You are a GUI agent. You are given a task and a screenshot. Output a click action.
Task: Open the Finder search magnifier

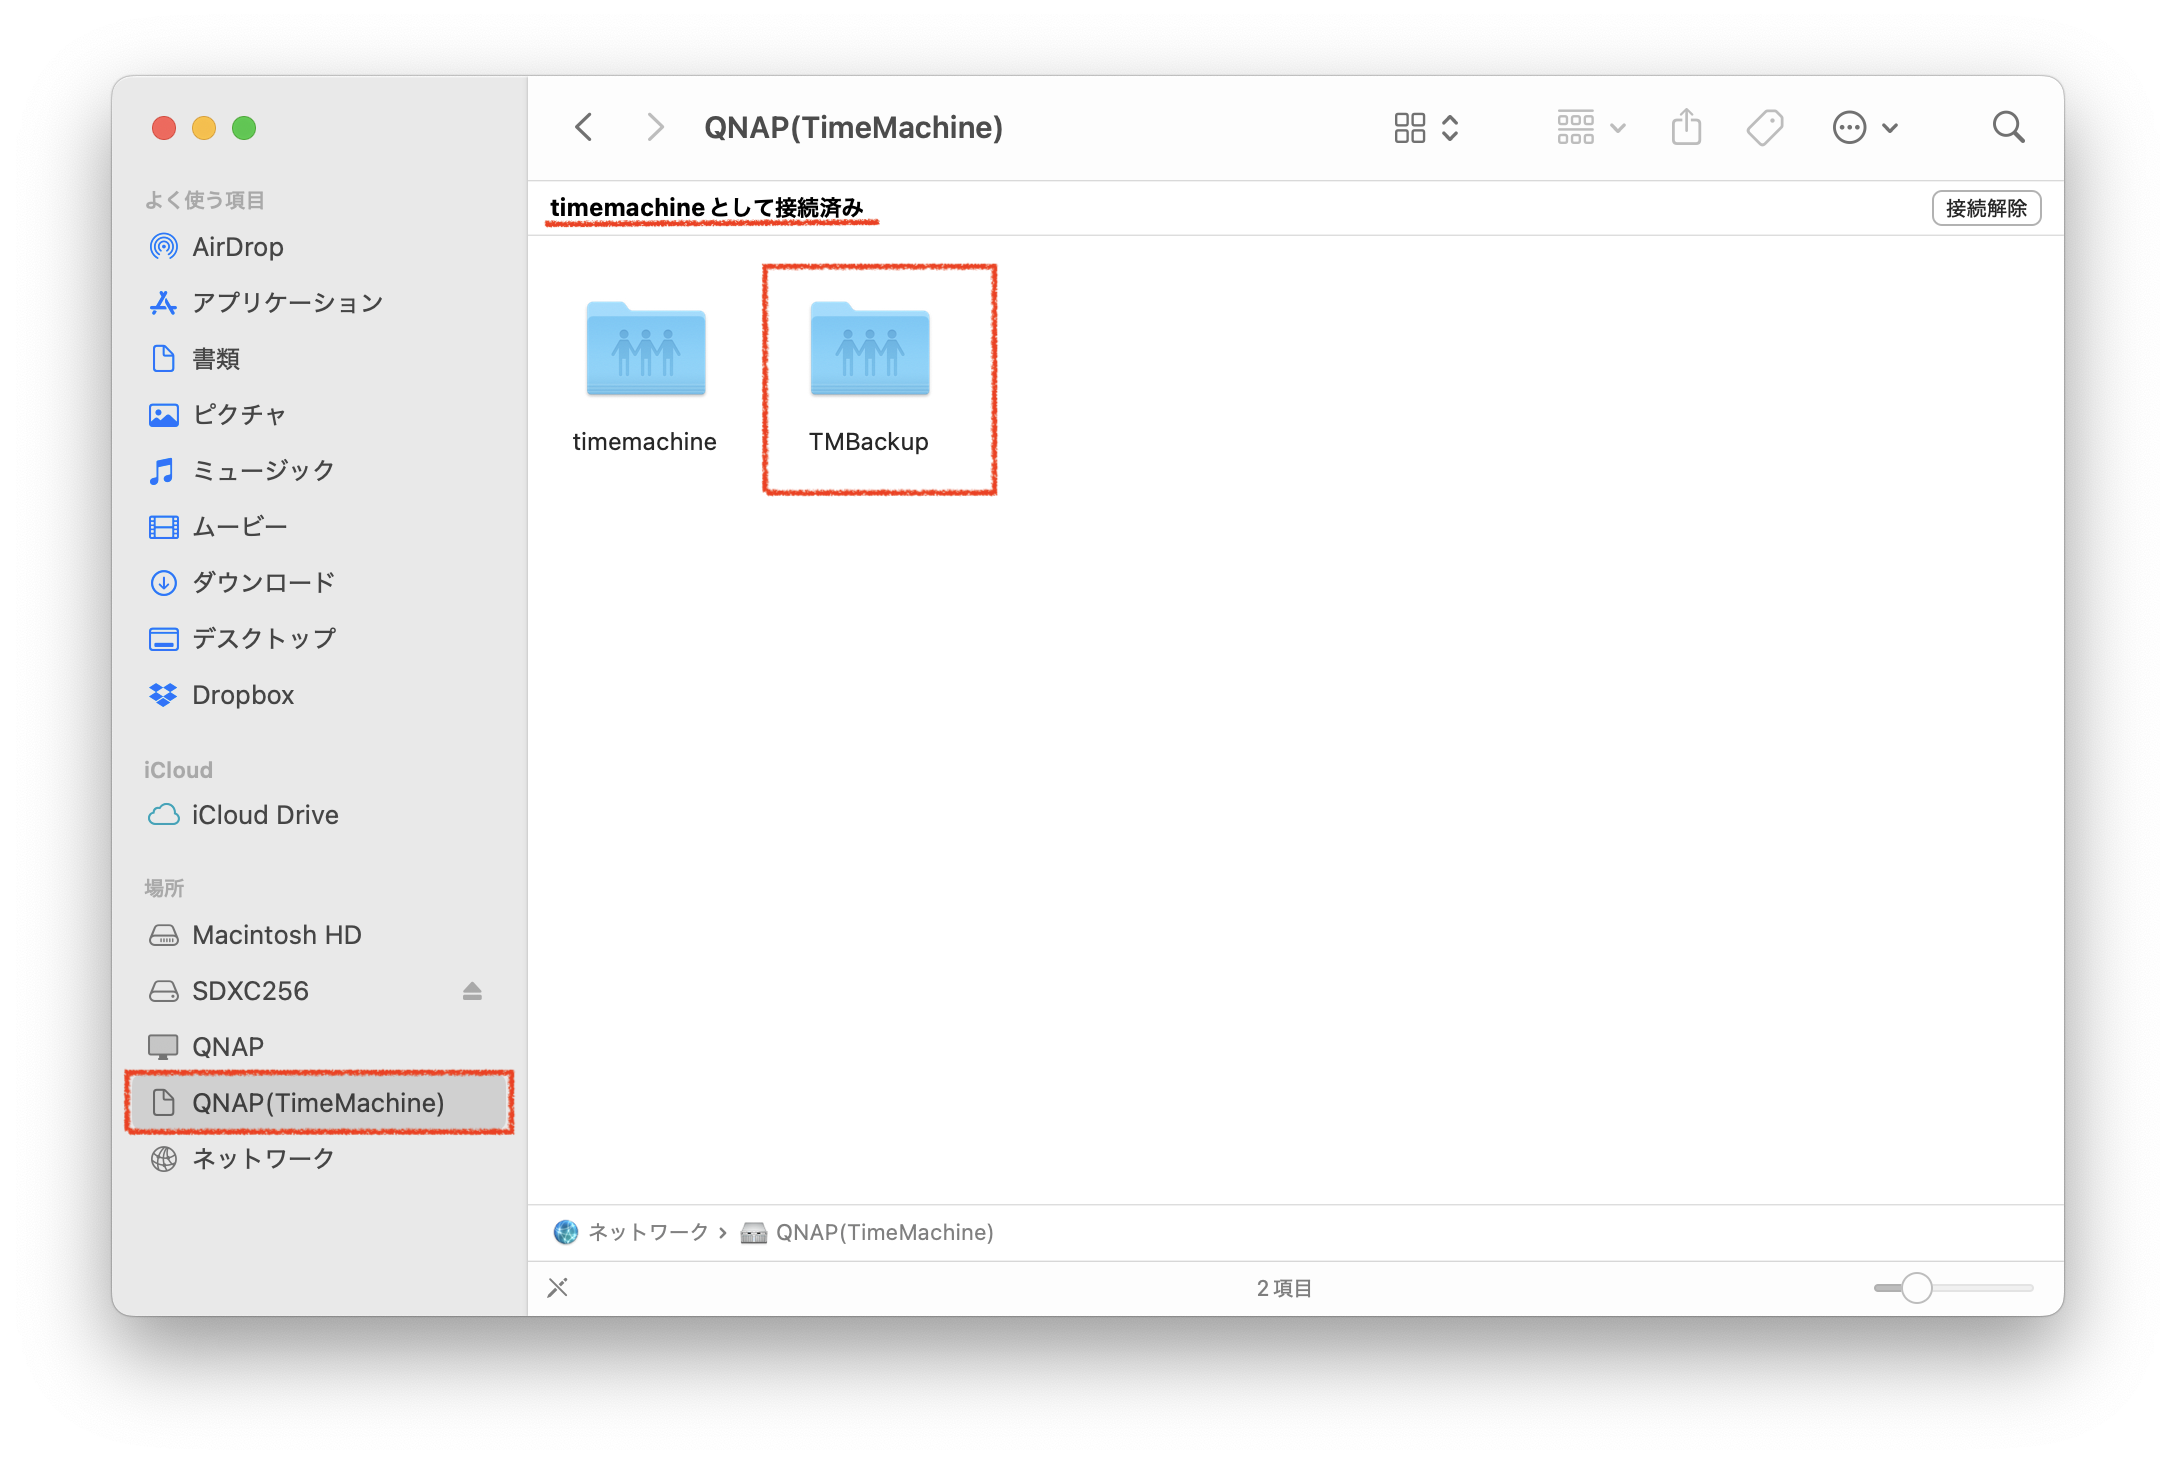click(2008, 128)
